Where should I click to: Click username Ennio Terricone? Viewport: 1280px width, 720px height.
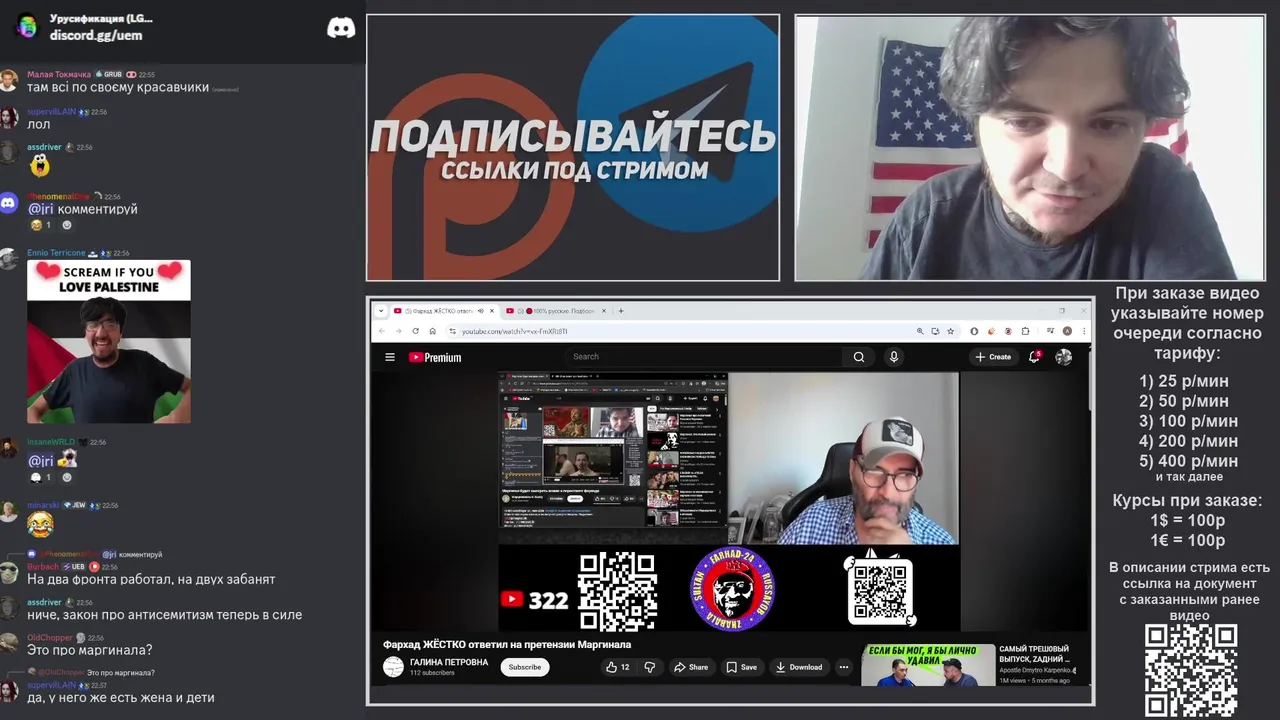56,253
